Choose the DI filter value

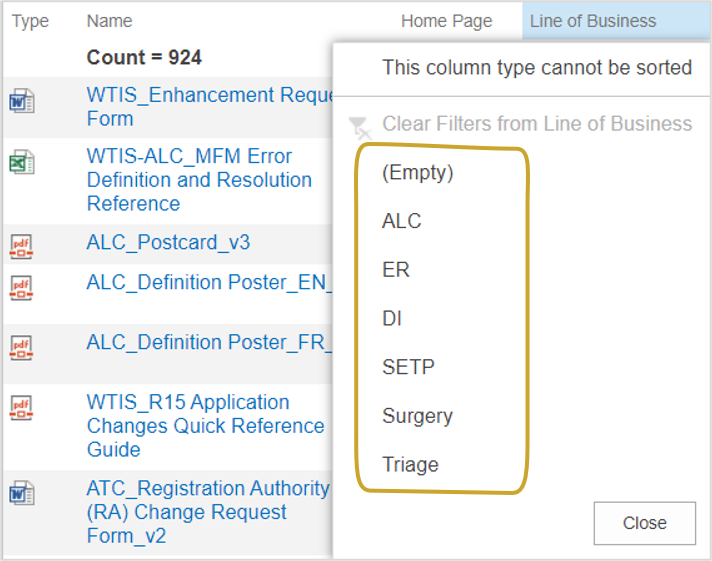[x=392, y=318]
